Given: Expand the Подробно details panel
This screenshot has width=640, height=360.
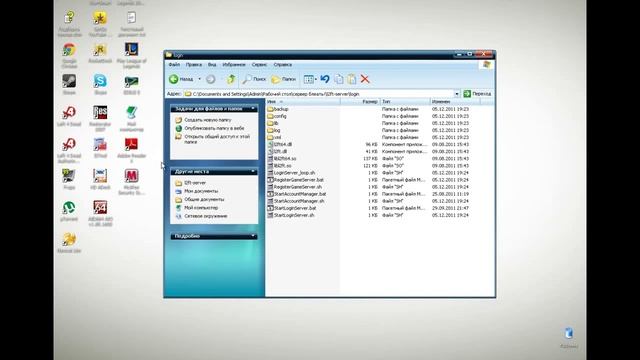Looking at the screenshot, I should pyautogui.click(x=253, y=236).
